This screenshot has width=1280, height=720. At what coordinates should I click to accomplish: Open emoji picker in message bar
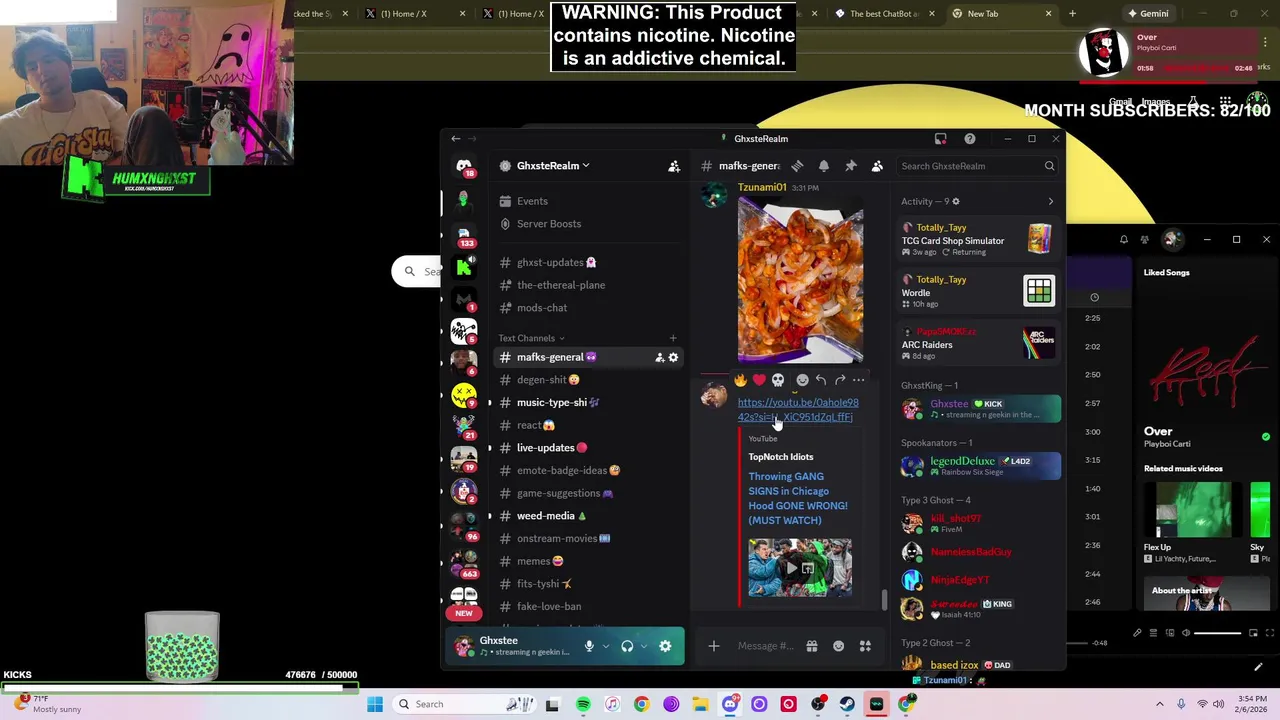coord(839,646)
